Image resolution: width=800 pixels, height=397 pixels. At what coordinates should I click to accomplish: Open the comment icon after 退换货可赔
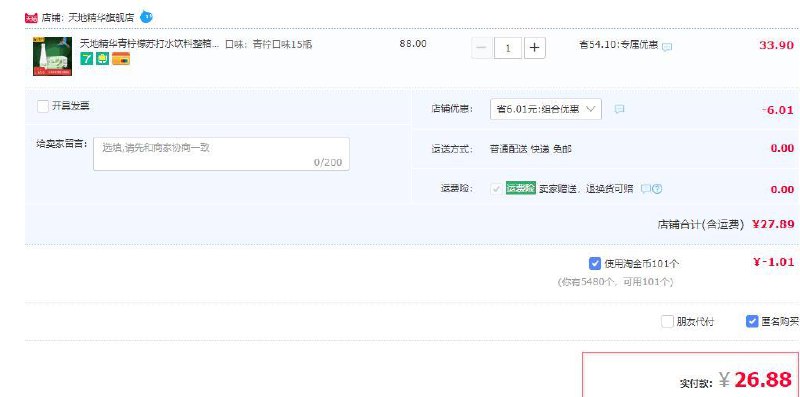tap(645, 189)
